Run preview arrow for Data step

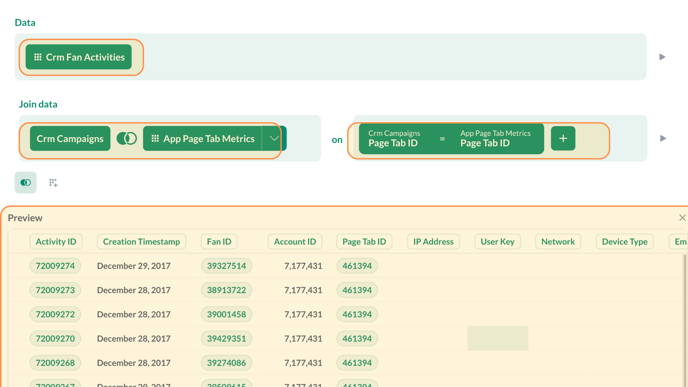click(x=662, y=57)
